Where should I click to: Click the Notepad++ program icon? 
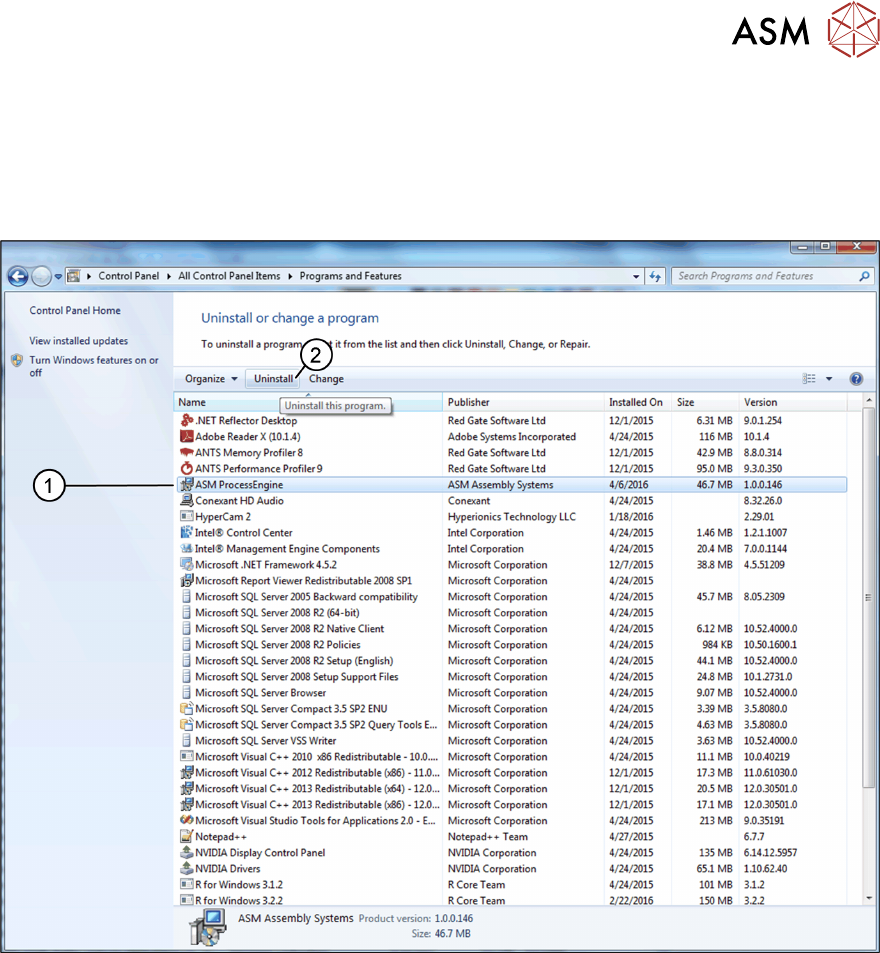(x=187, y=836)
